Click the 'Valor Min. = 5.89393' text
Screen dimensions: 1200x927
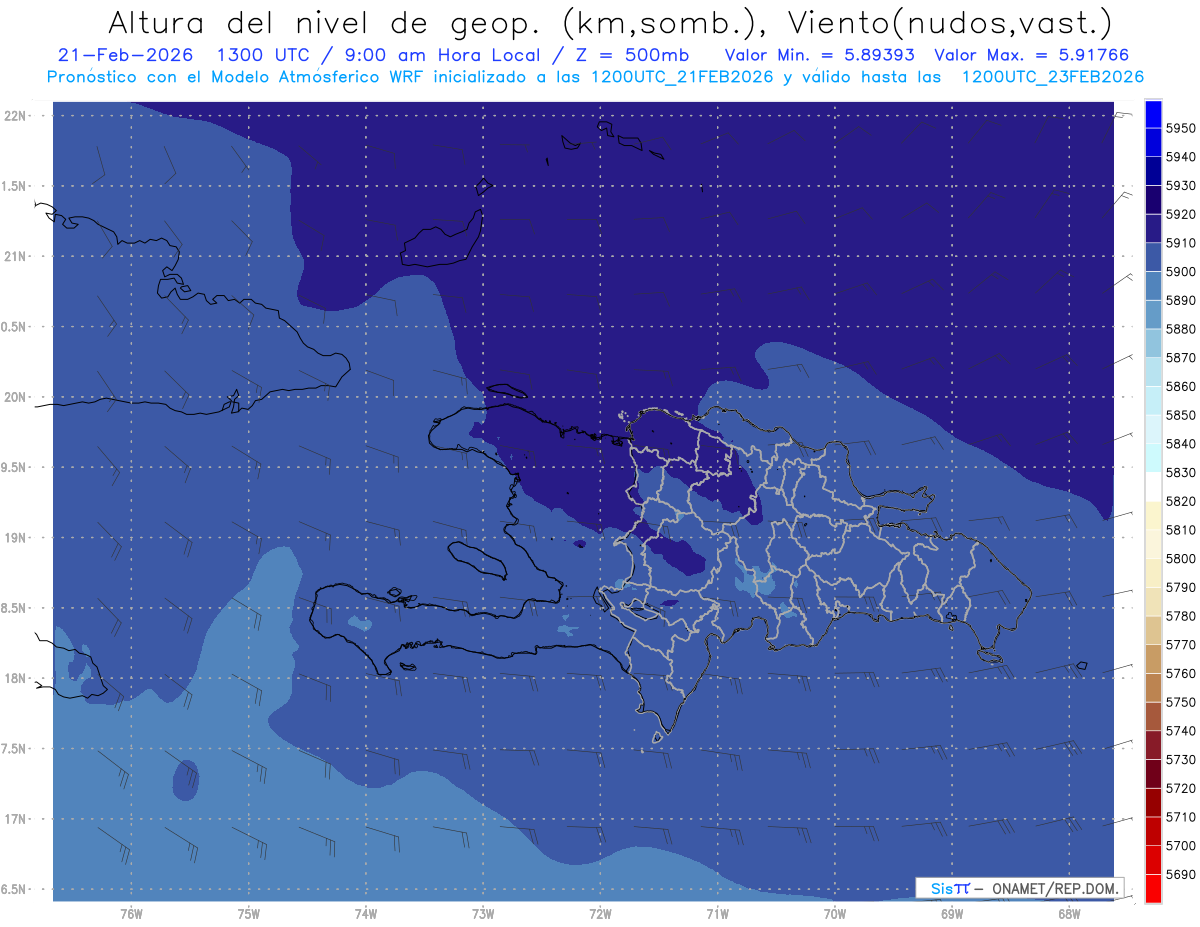(x=818, y=55)
